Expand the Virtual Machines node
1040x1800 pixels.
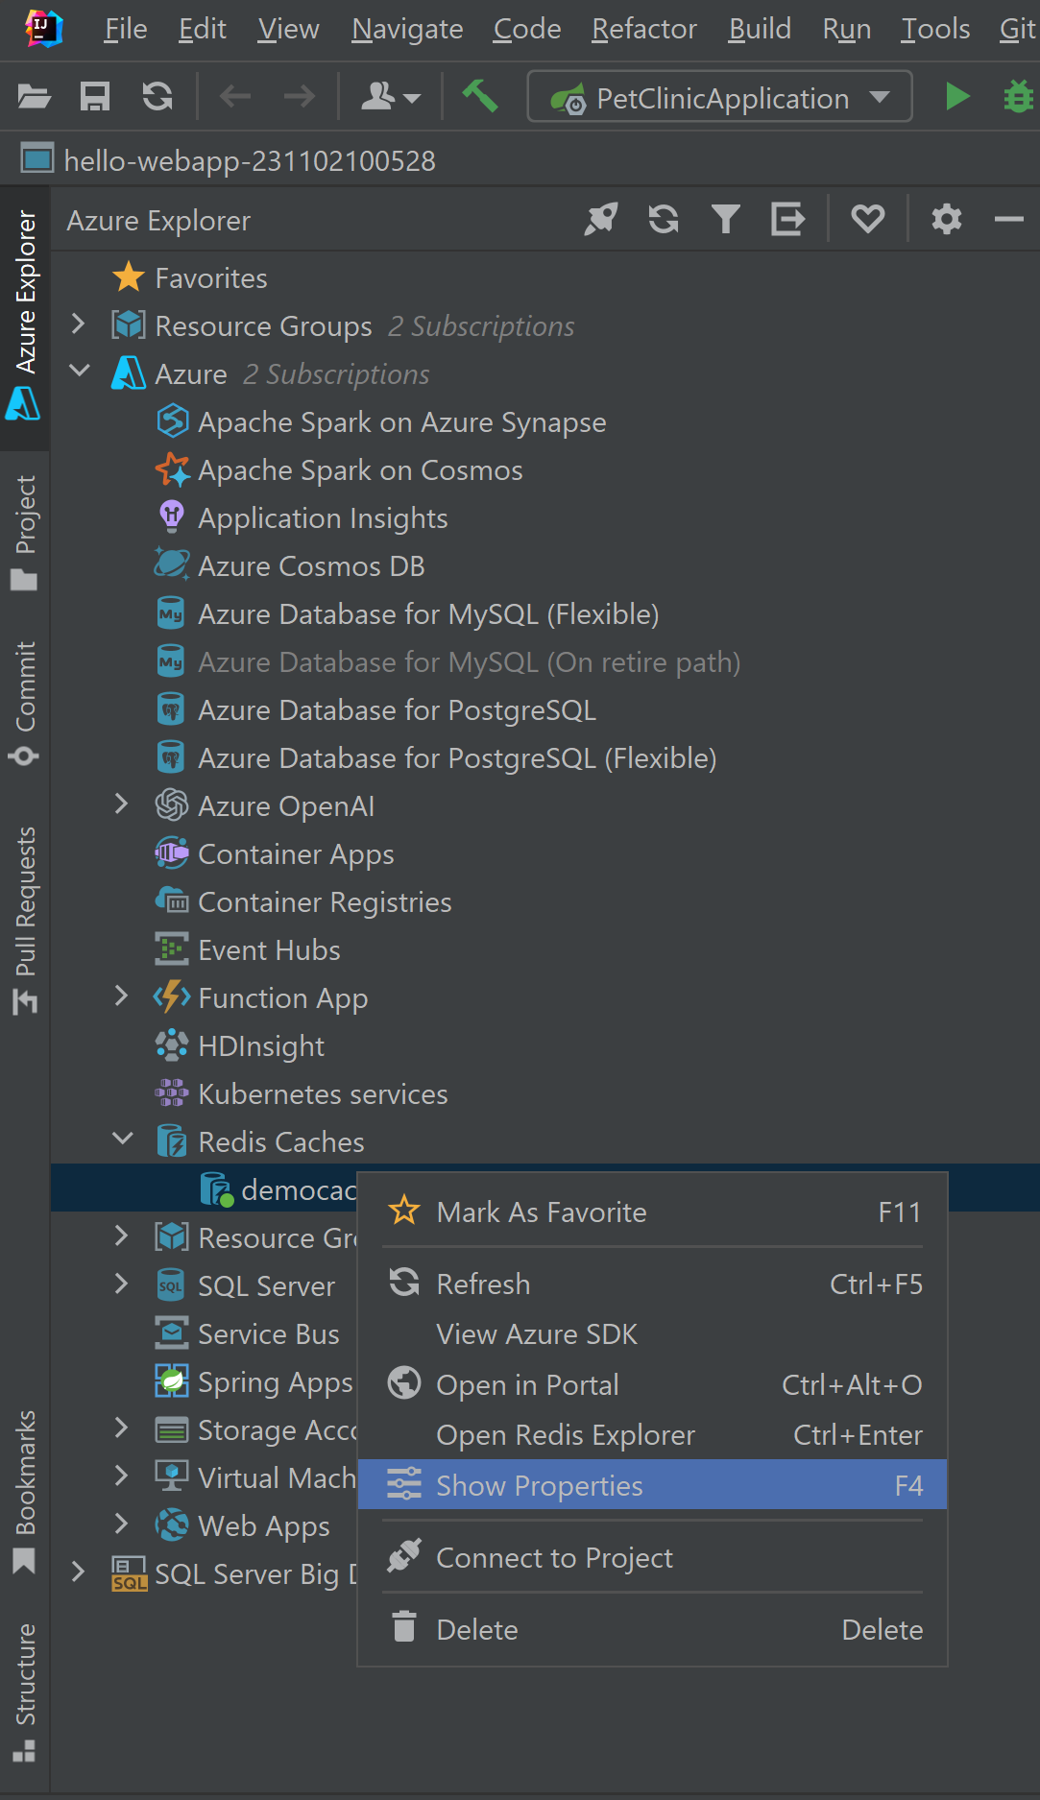click(x=122, y=1476)
